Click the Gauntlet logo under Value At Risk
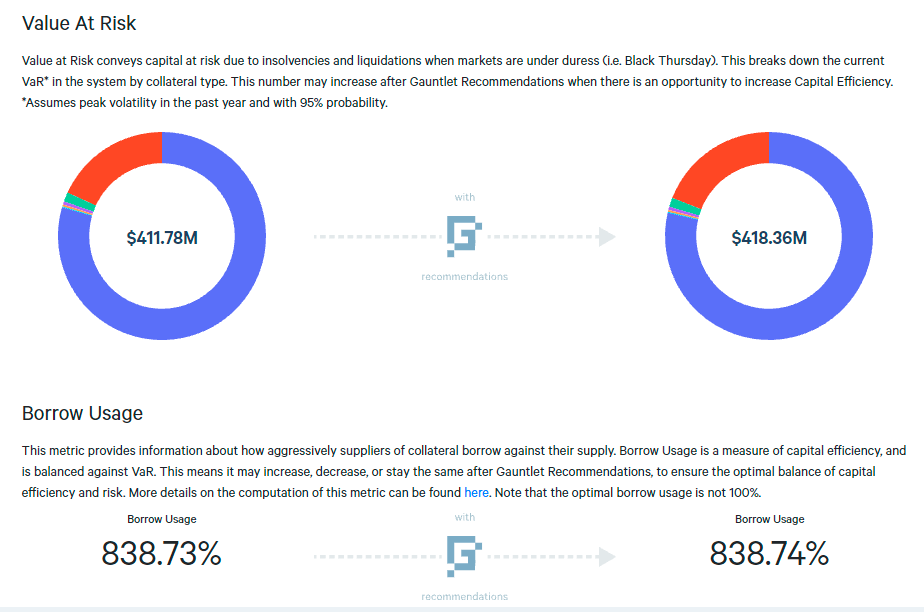 click(x=464, y=236)
